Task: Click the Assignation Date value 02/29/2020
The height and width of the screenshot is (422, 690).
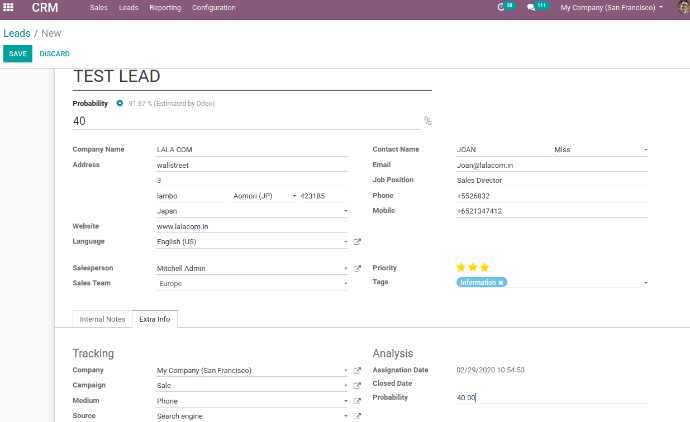Action: click(x=490, y=370)
